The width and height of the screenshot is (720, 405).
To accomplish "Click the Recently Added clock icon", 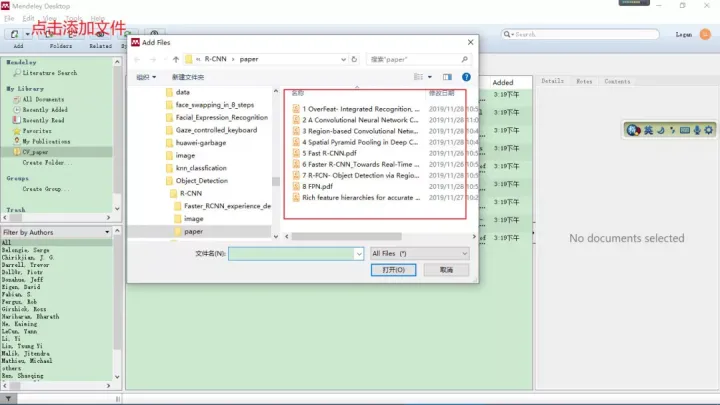I will (17, 110).
